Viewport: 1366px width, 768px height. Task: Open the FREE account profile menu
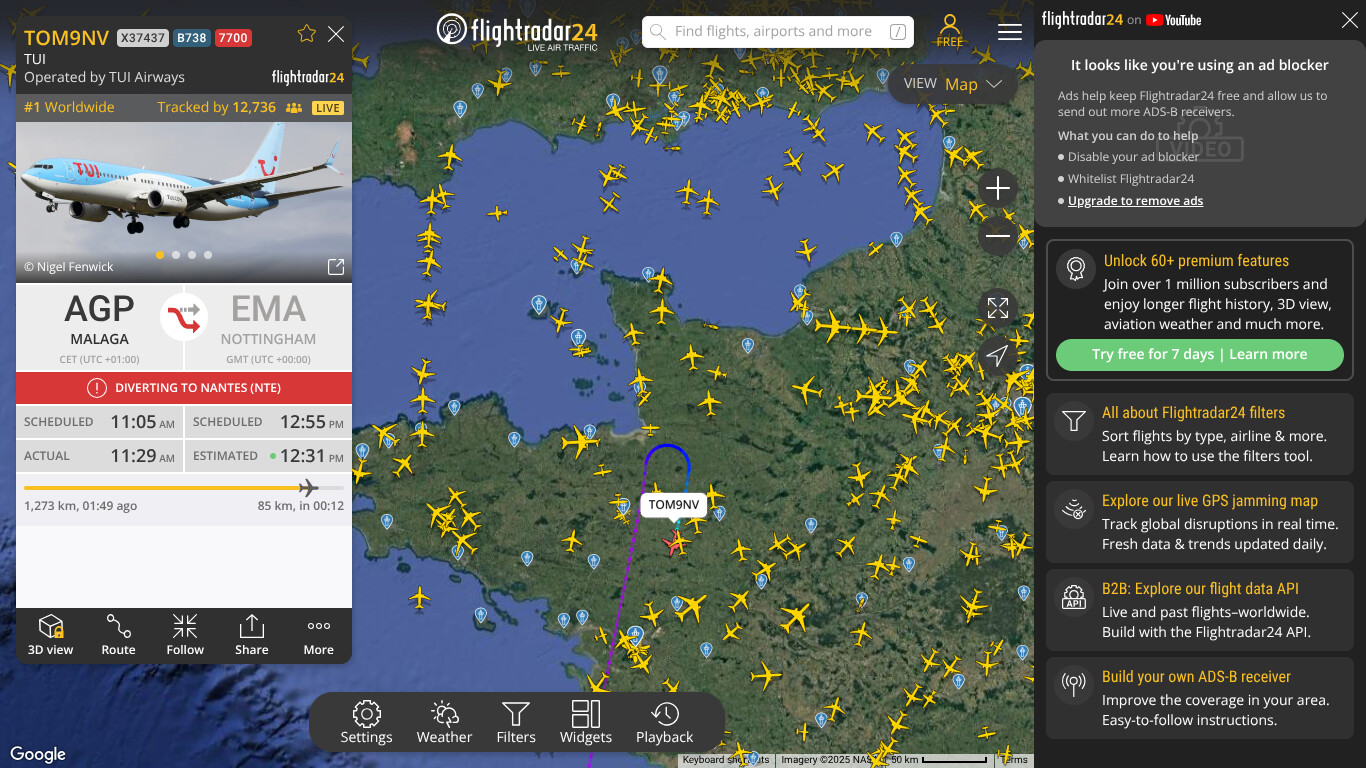950,31
